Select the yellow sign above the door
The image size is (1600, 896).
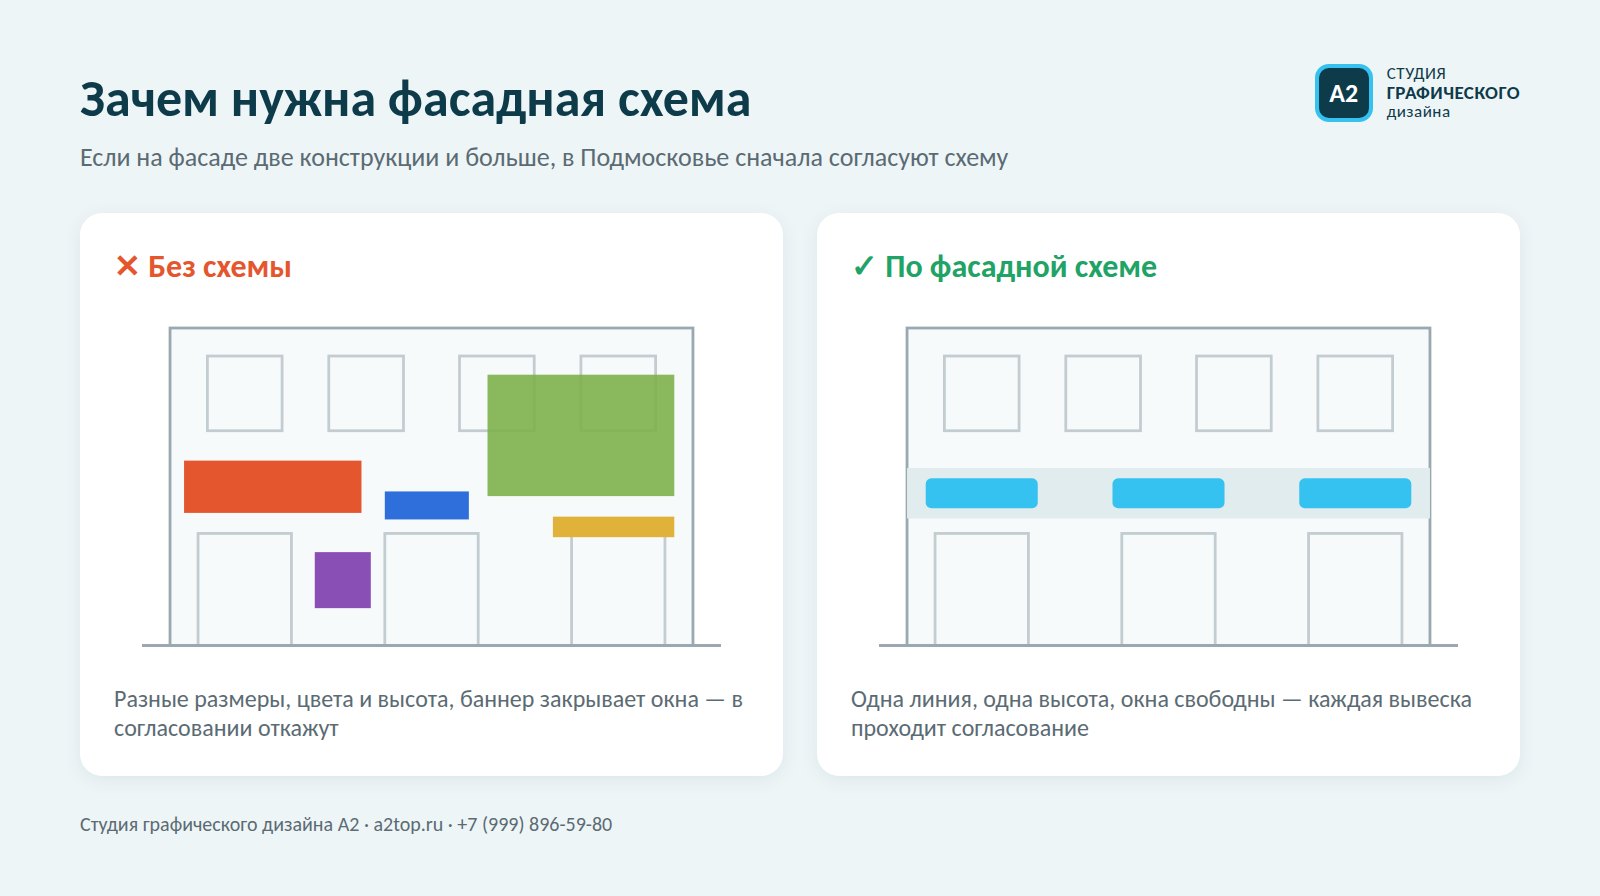pyautogui.click(x=613, y=527)
